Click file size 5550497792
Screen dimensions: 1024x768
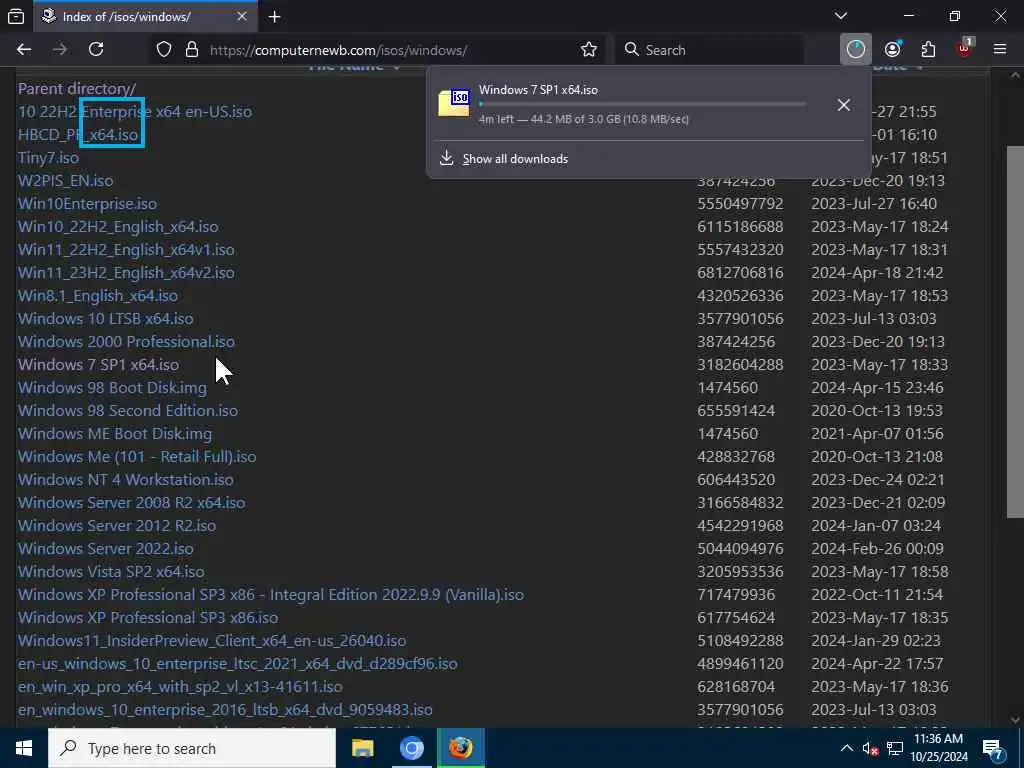click(740, 204)
